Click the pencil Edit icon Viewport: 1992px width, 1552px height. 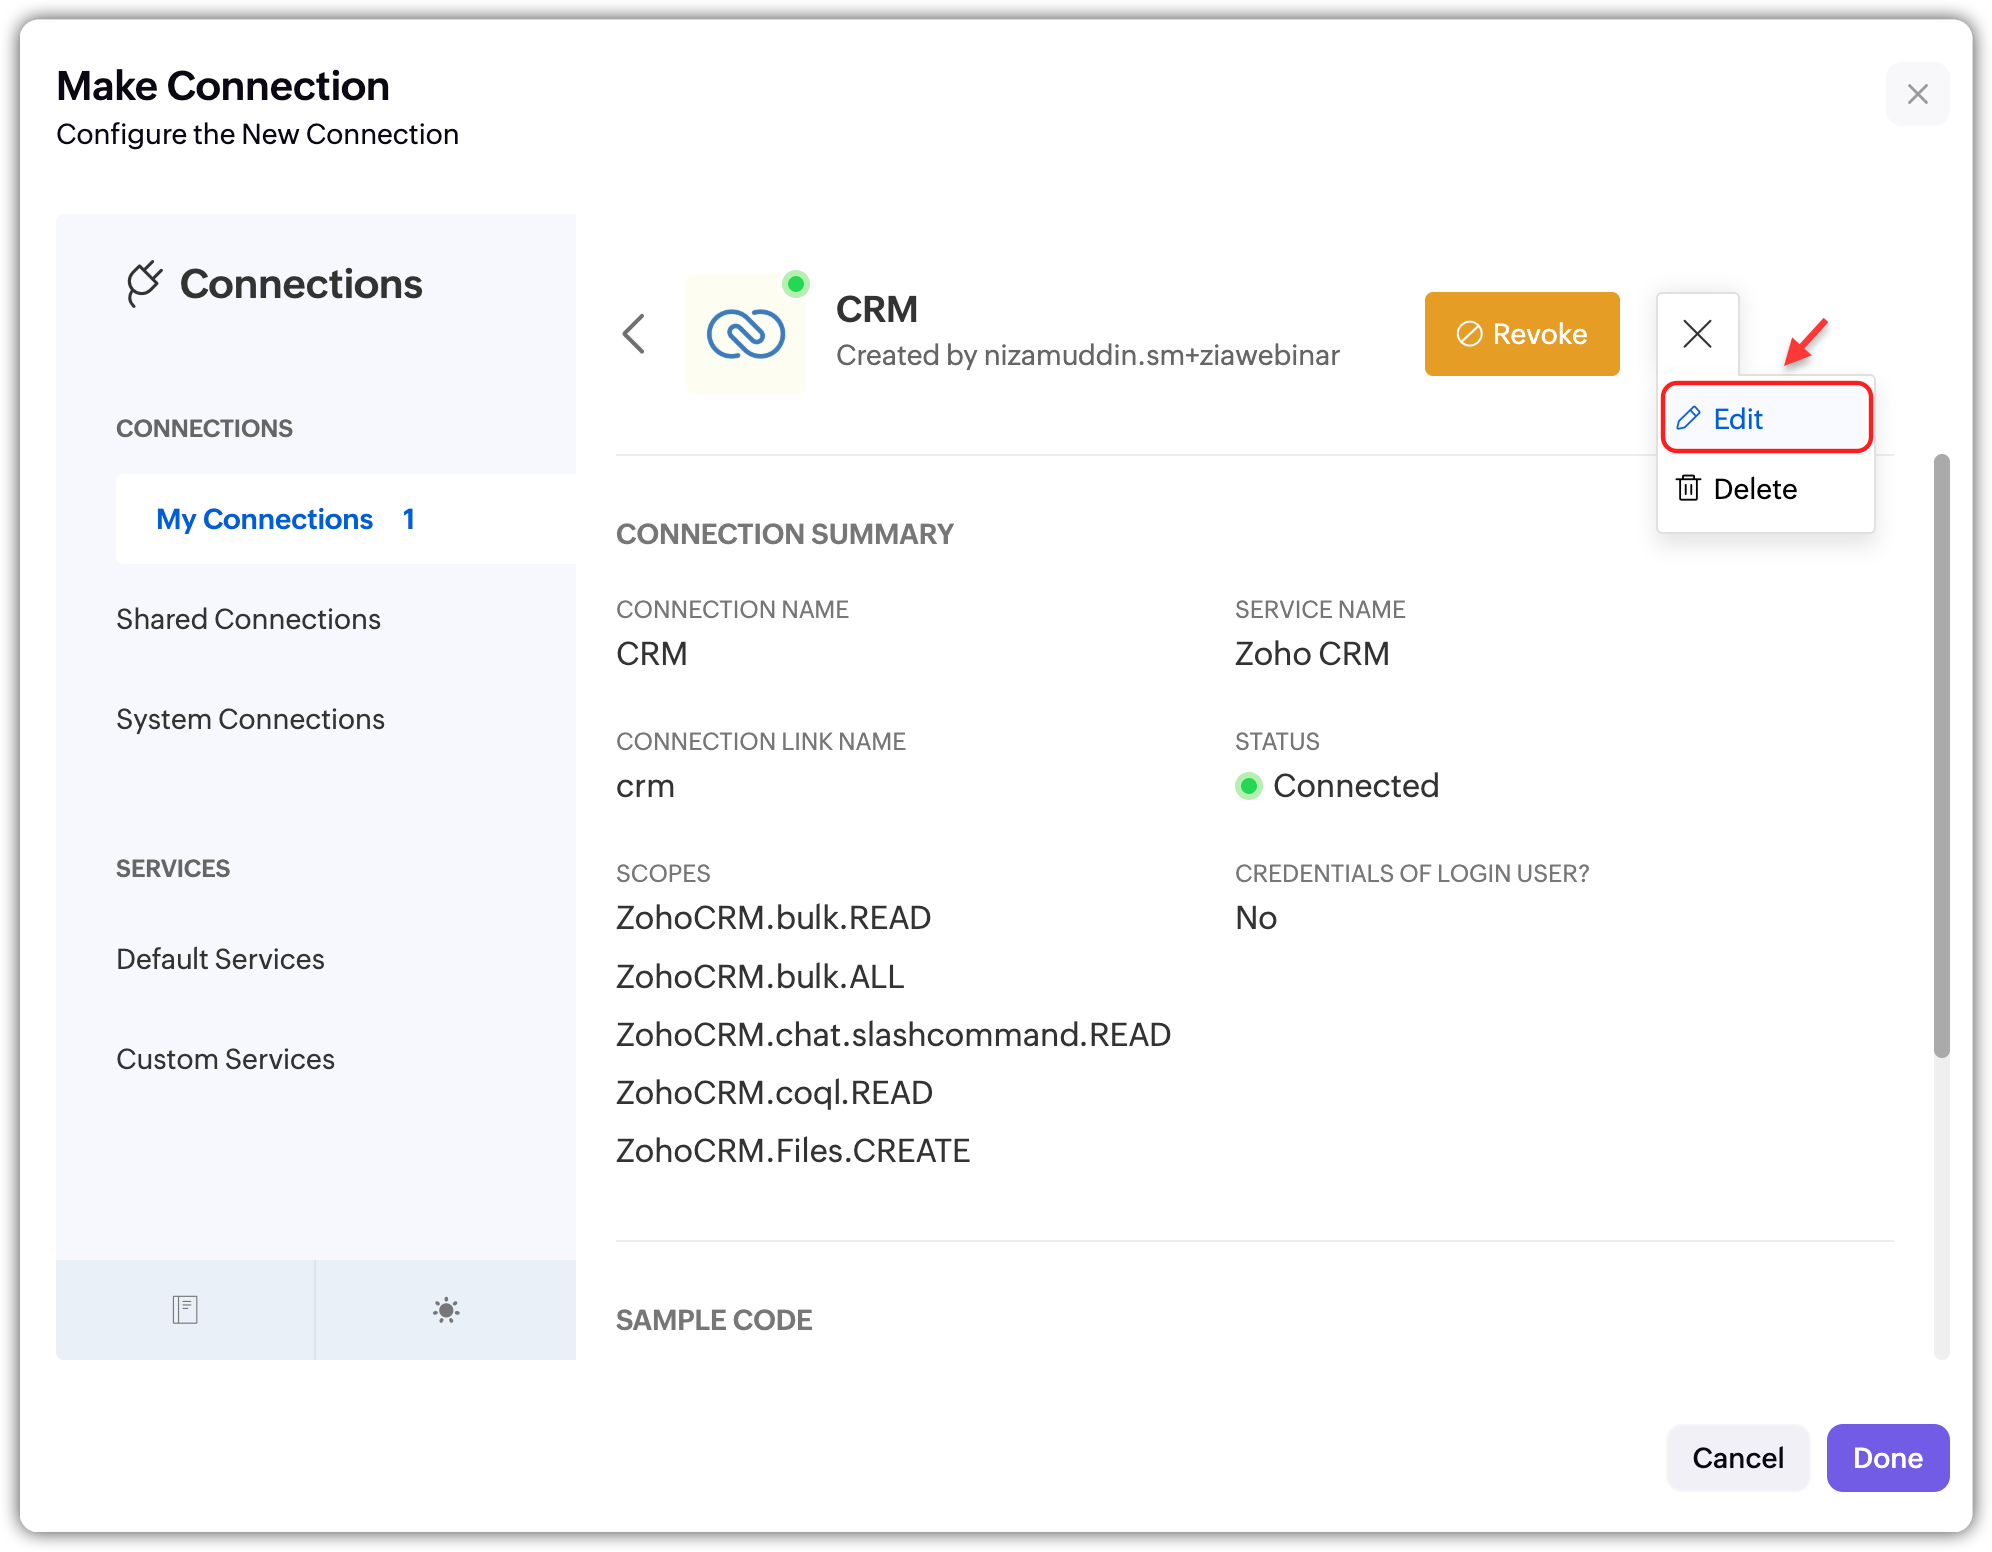pyautogui.click(x=1688, y=418)
